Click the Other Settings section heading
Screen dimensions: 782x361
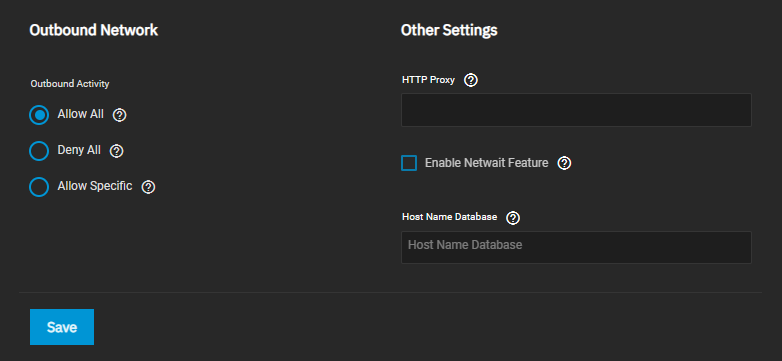[449, 30]
